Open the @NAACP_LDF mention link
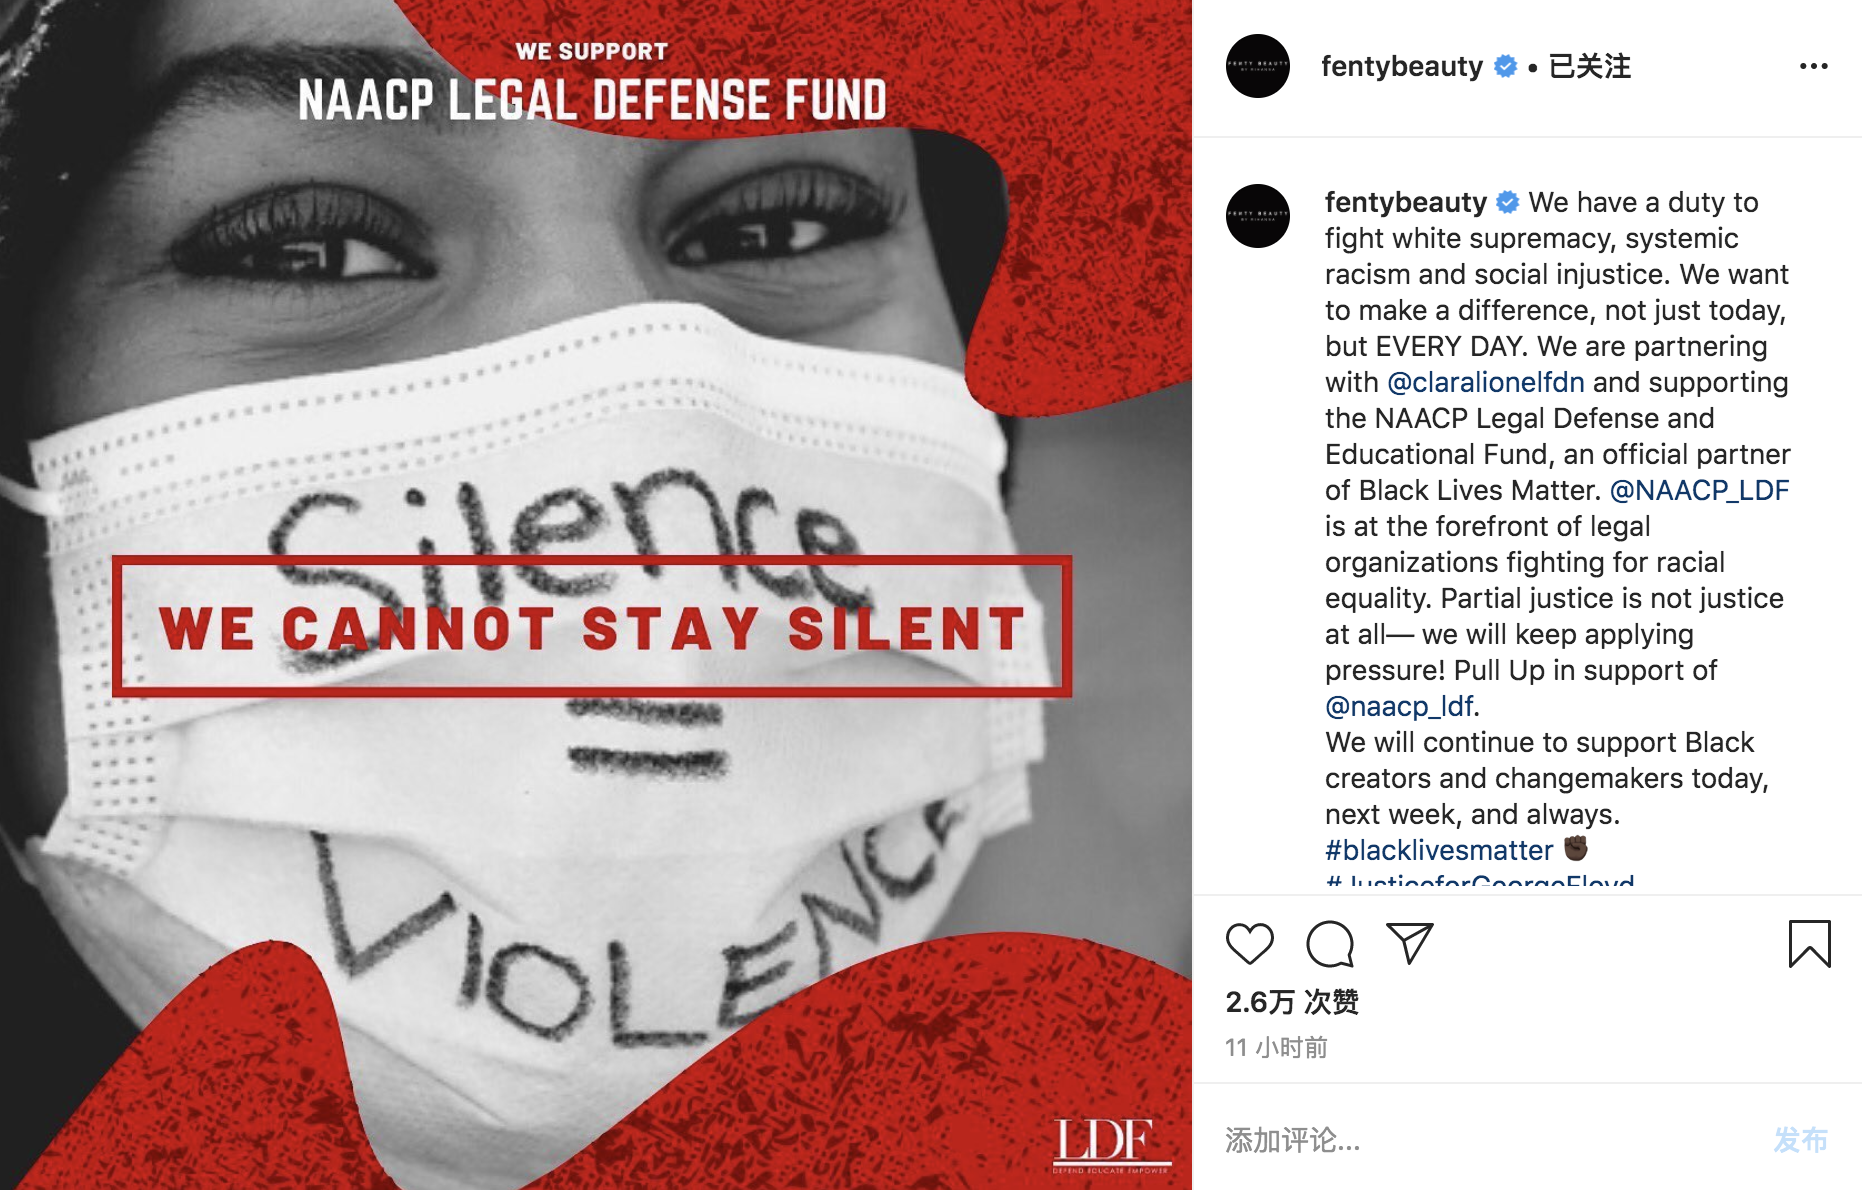 (1699, 490)
